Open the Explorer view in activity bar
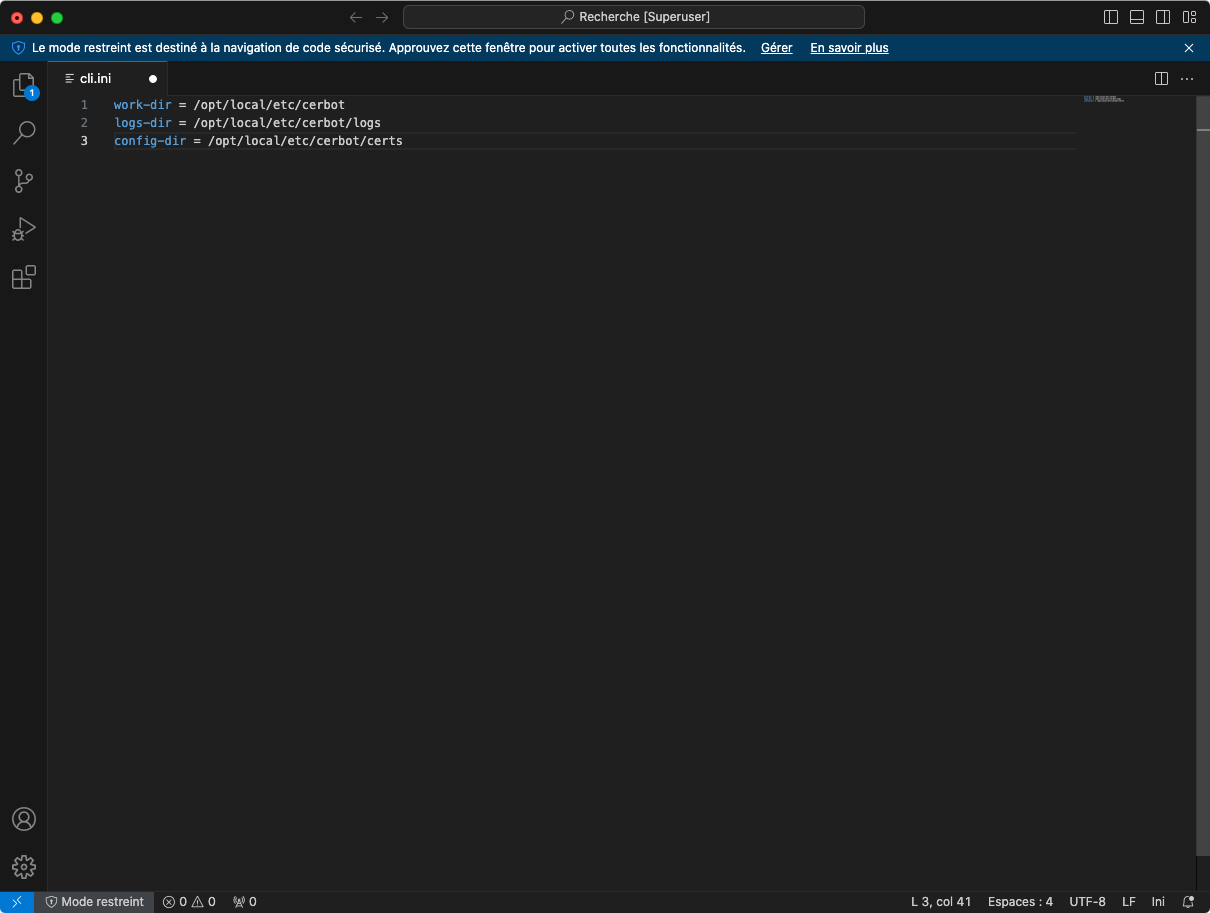 point(24,86)
